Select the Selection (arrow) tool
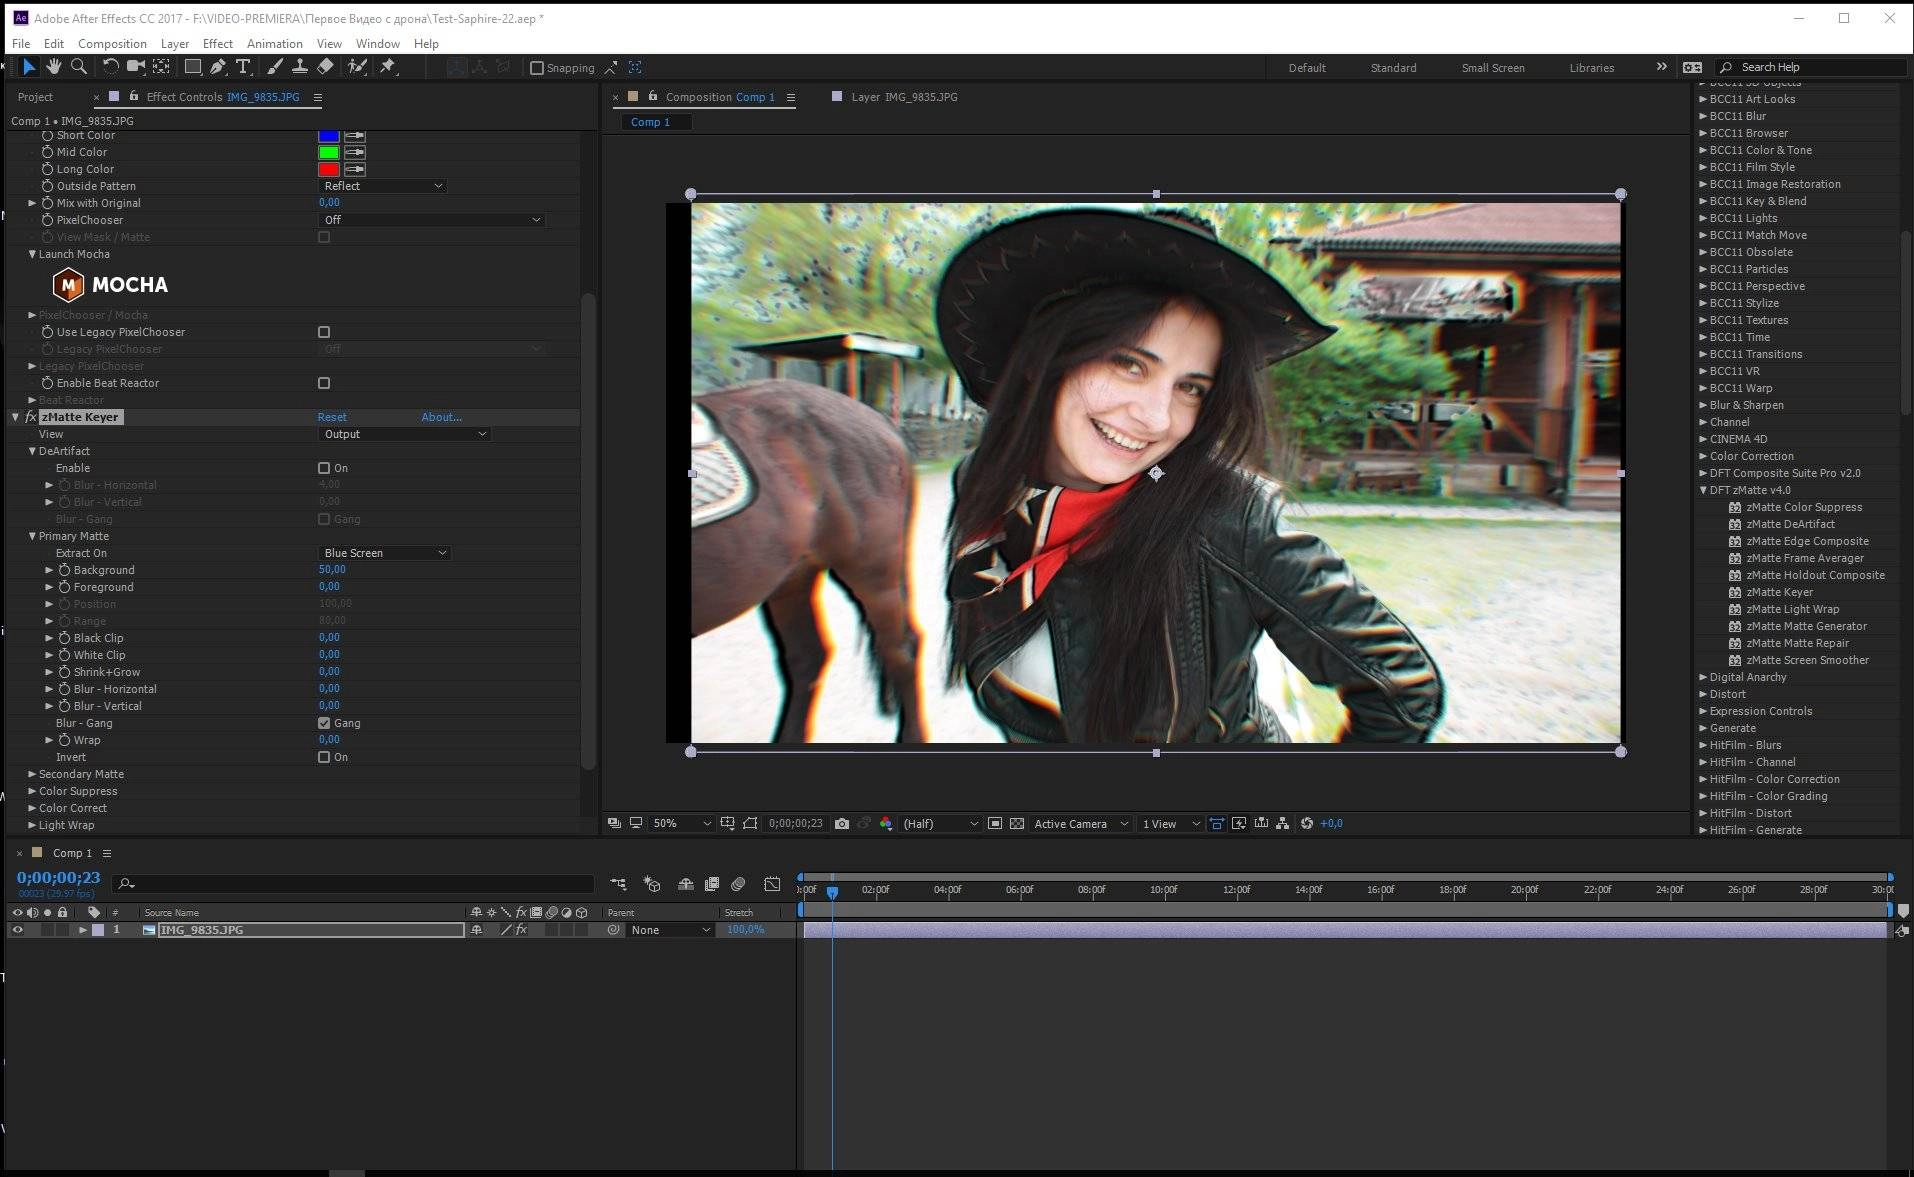This screenshot has width=1914, height=1177. pos(29,67)
